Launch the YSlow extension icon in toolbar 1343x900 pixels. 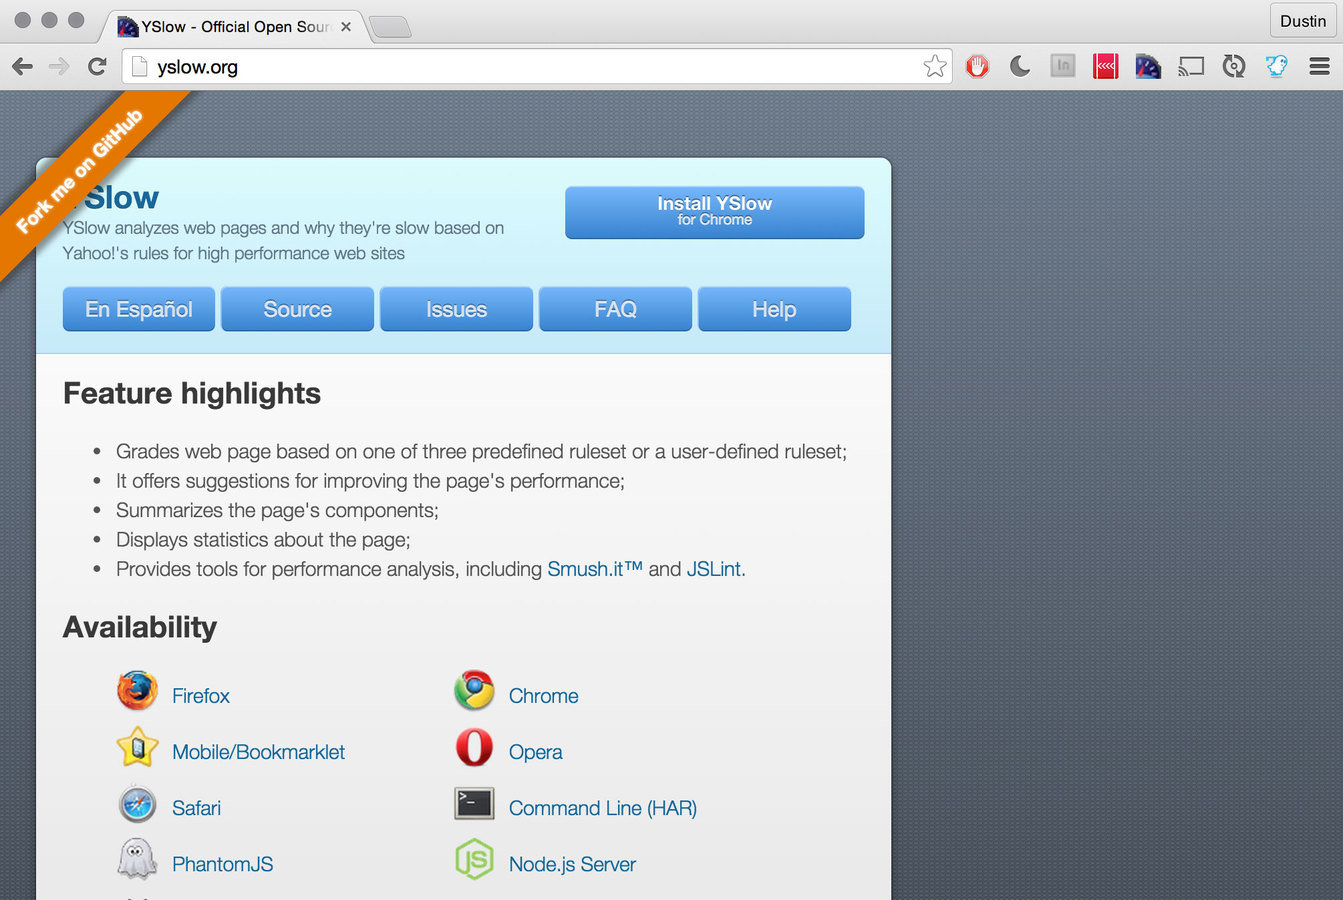click(1148, 67)
